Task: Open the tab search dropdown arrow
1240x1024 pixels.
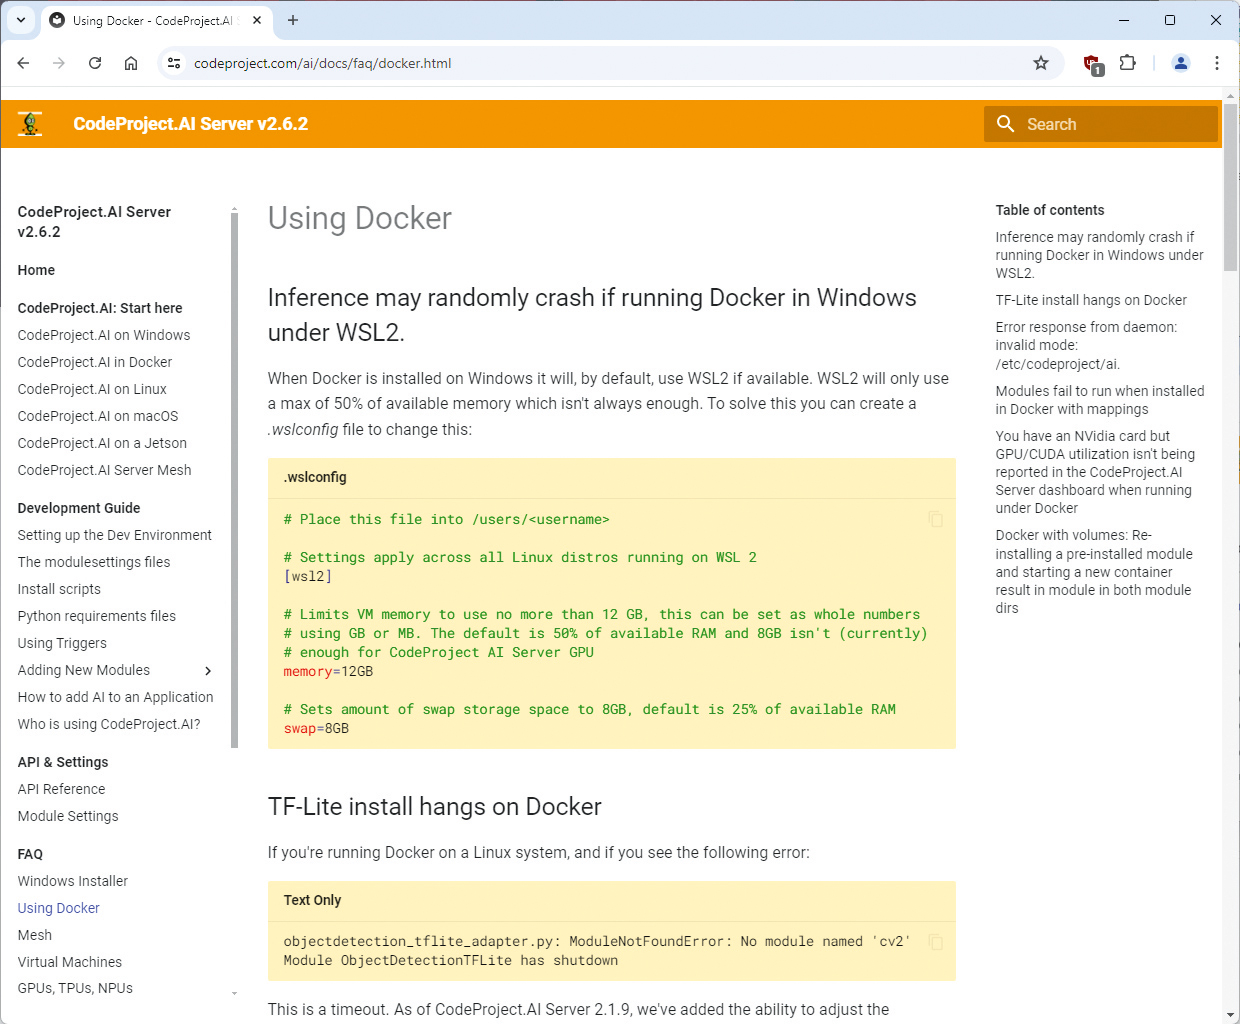Action: pyautogui.click(x=21, y=20)
